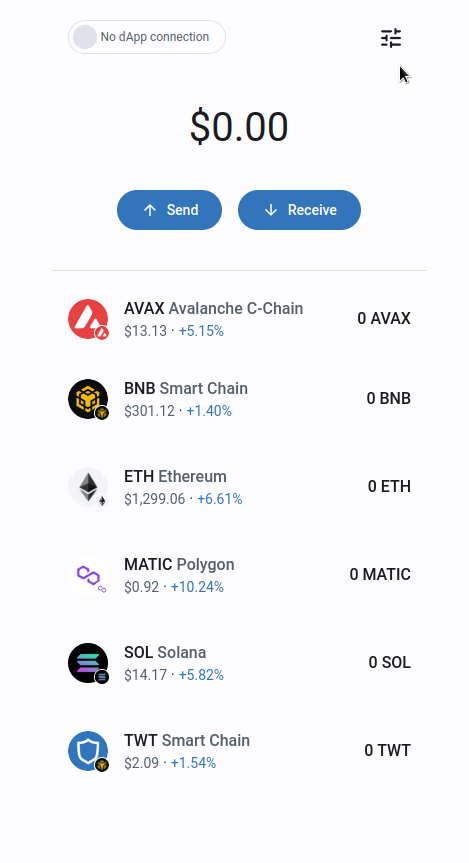Viewport: 469px width, 863px height.
Task: Click the Ethereum diamond logo
Action: tap(88, 487)
